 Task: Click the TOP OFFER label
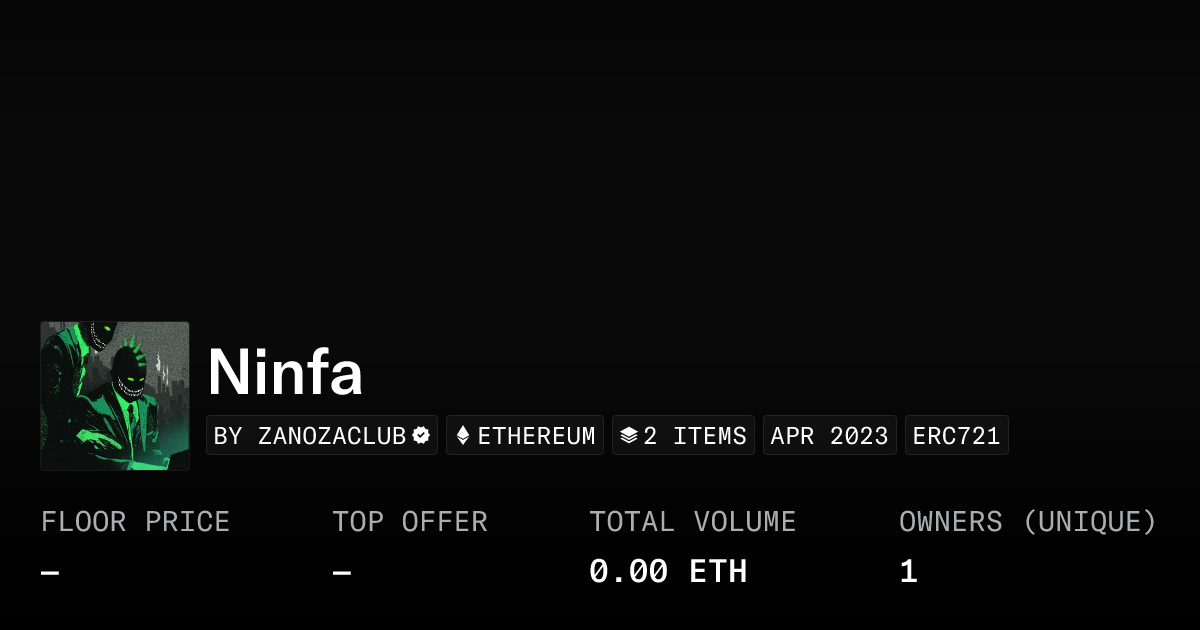point(410,522)
